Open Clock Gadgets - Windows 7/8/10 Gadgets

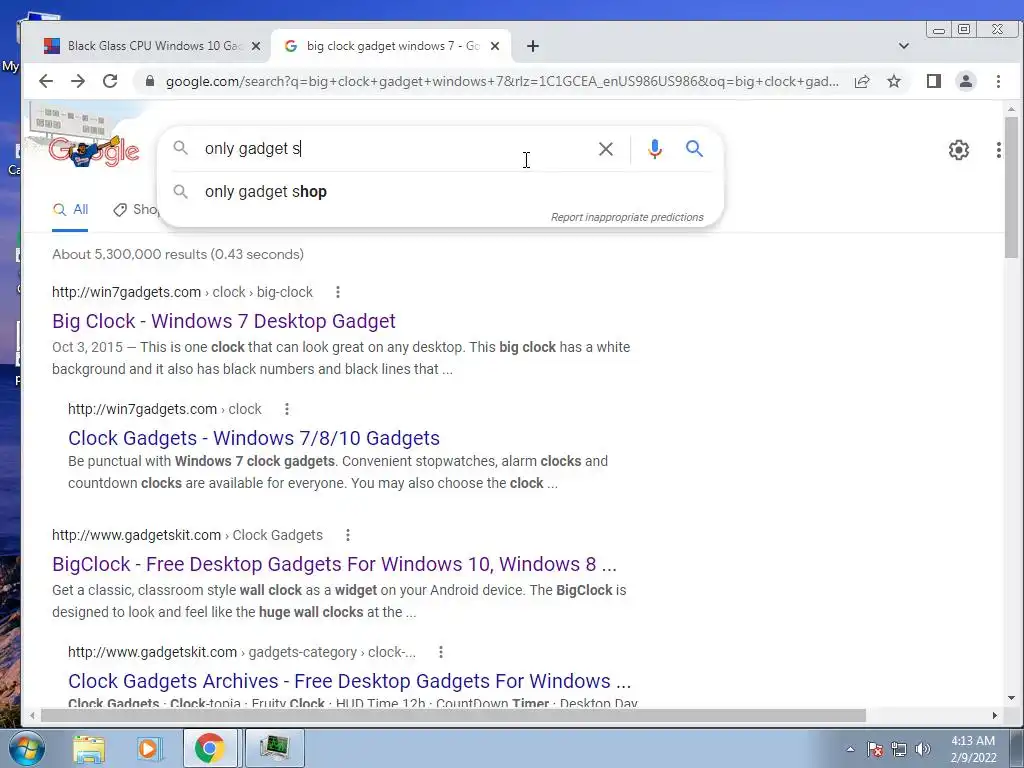pos(253,438)
